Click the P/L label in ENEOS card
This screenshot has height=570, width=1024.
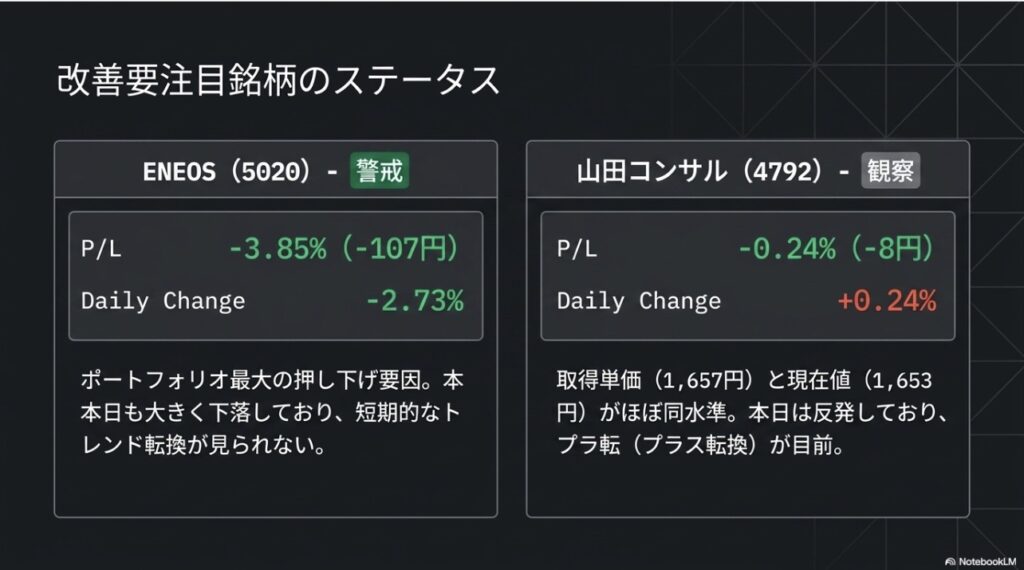[x=101, y=250]
